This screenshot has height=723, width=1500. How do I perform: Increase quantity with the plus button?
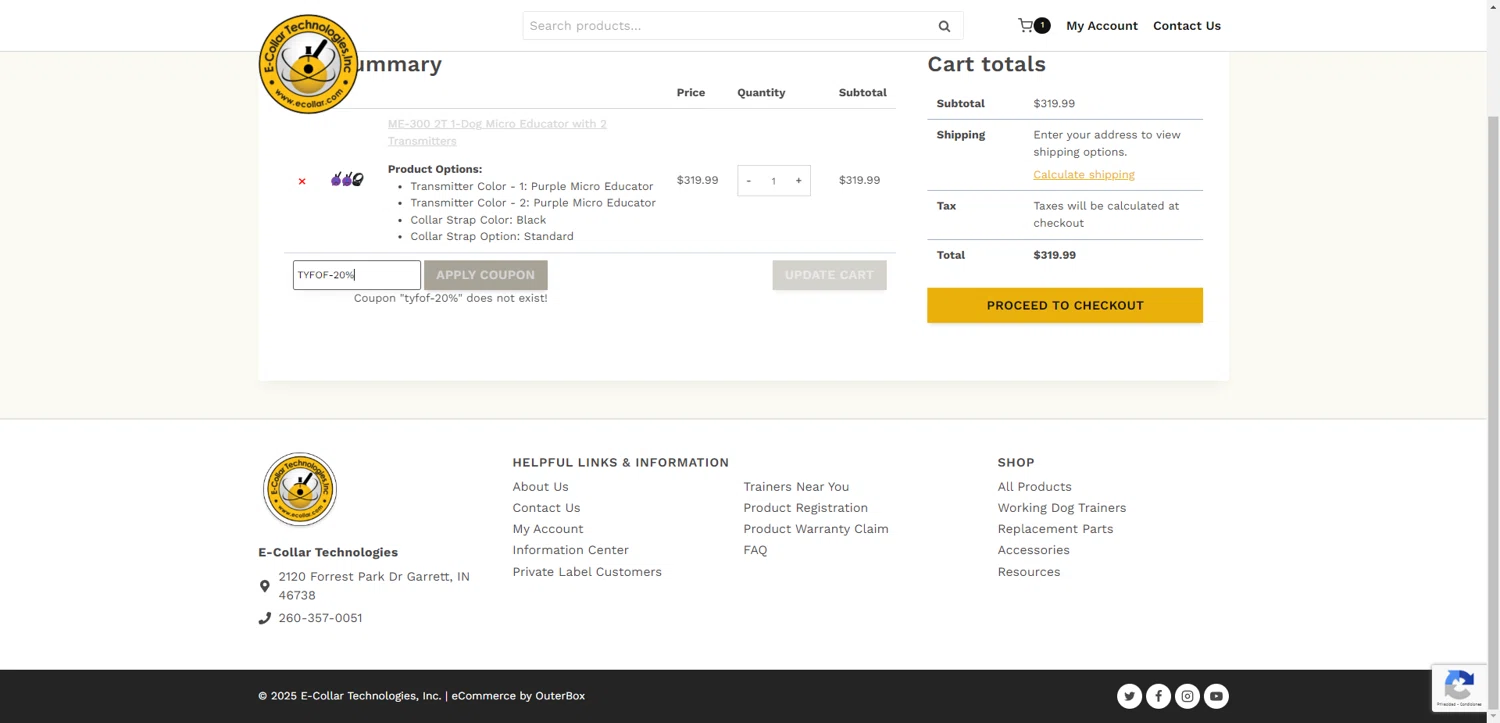(798, 181)
